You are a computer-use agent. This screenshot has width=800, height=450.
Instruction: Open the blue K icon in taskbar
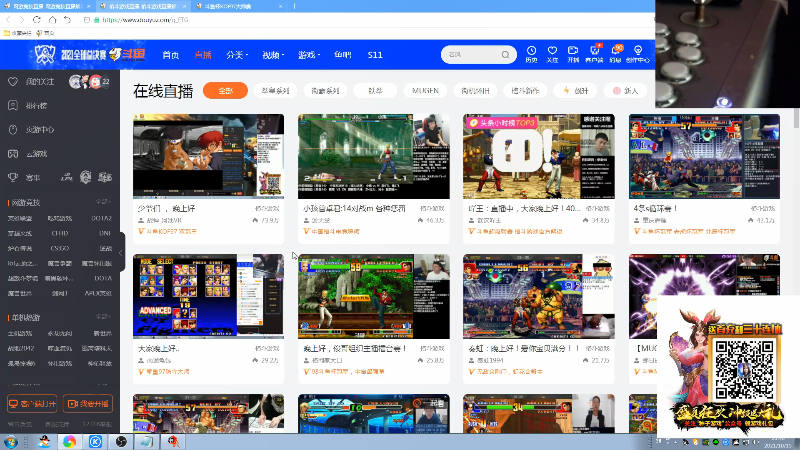tap(95, 441)
